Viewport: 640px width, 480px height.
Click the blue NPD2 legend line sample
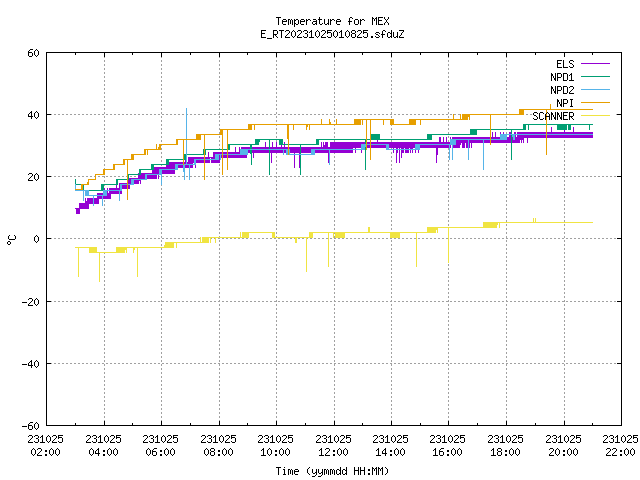595,89
